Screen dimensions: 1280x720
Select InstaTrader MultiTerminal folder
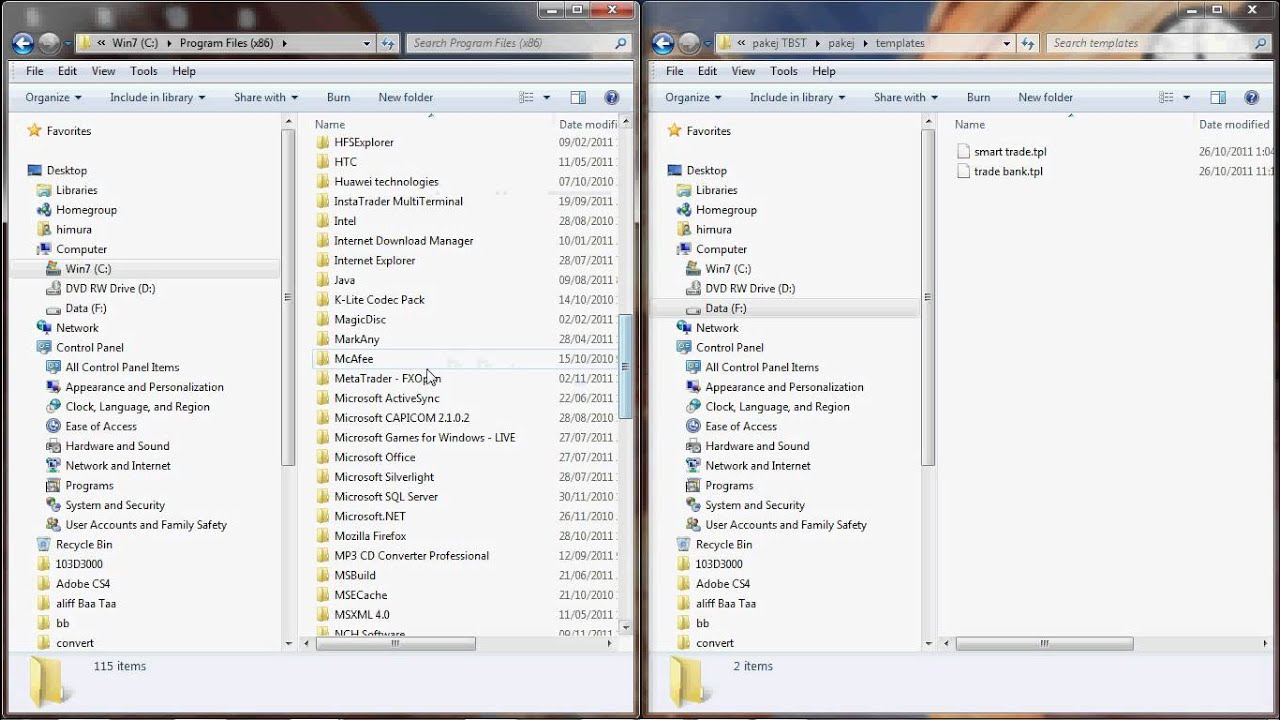click(x=398, y=201)
